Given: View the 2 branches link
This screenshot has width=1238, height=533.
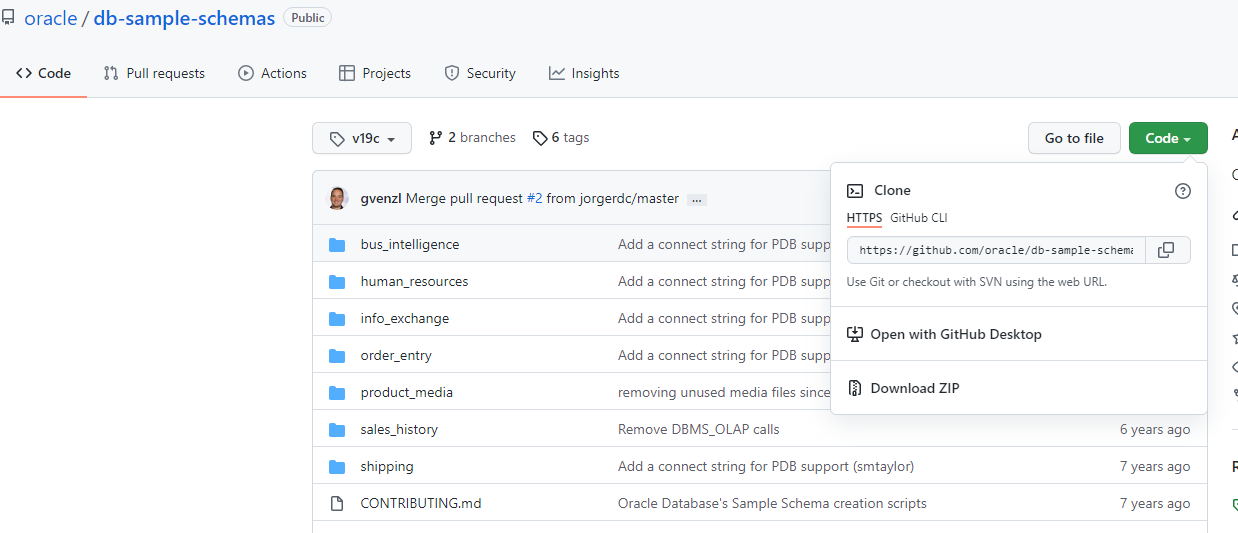Looking at the screenshot, I should (x=472, y=138).
